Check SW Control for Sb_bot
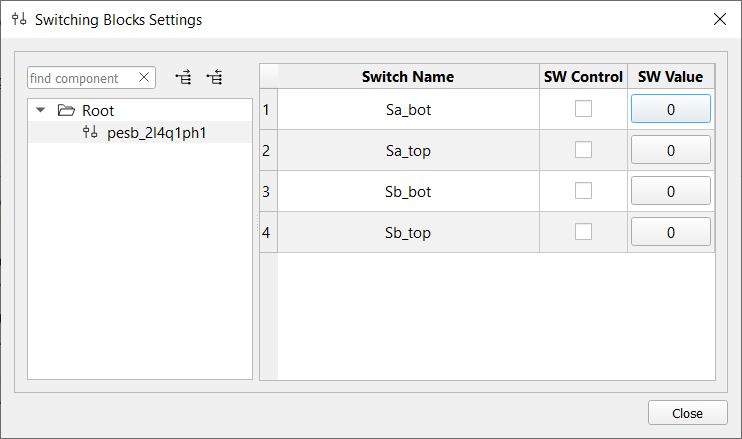Image resolution: width=742 pixels, height=439 pixels. pos(583,191)
